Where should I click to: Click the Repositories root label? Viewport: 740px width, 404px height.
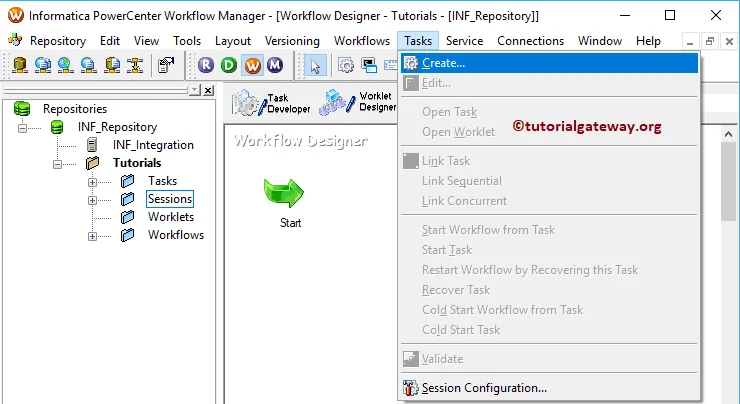click(x=75, y=109)
